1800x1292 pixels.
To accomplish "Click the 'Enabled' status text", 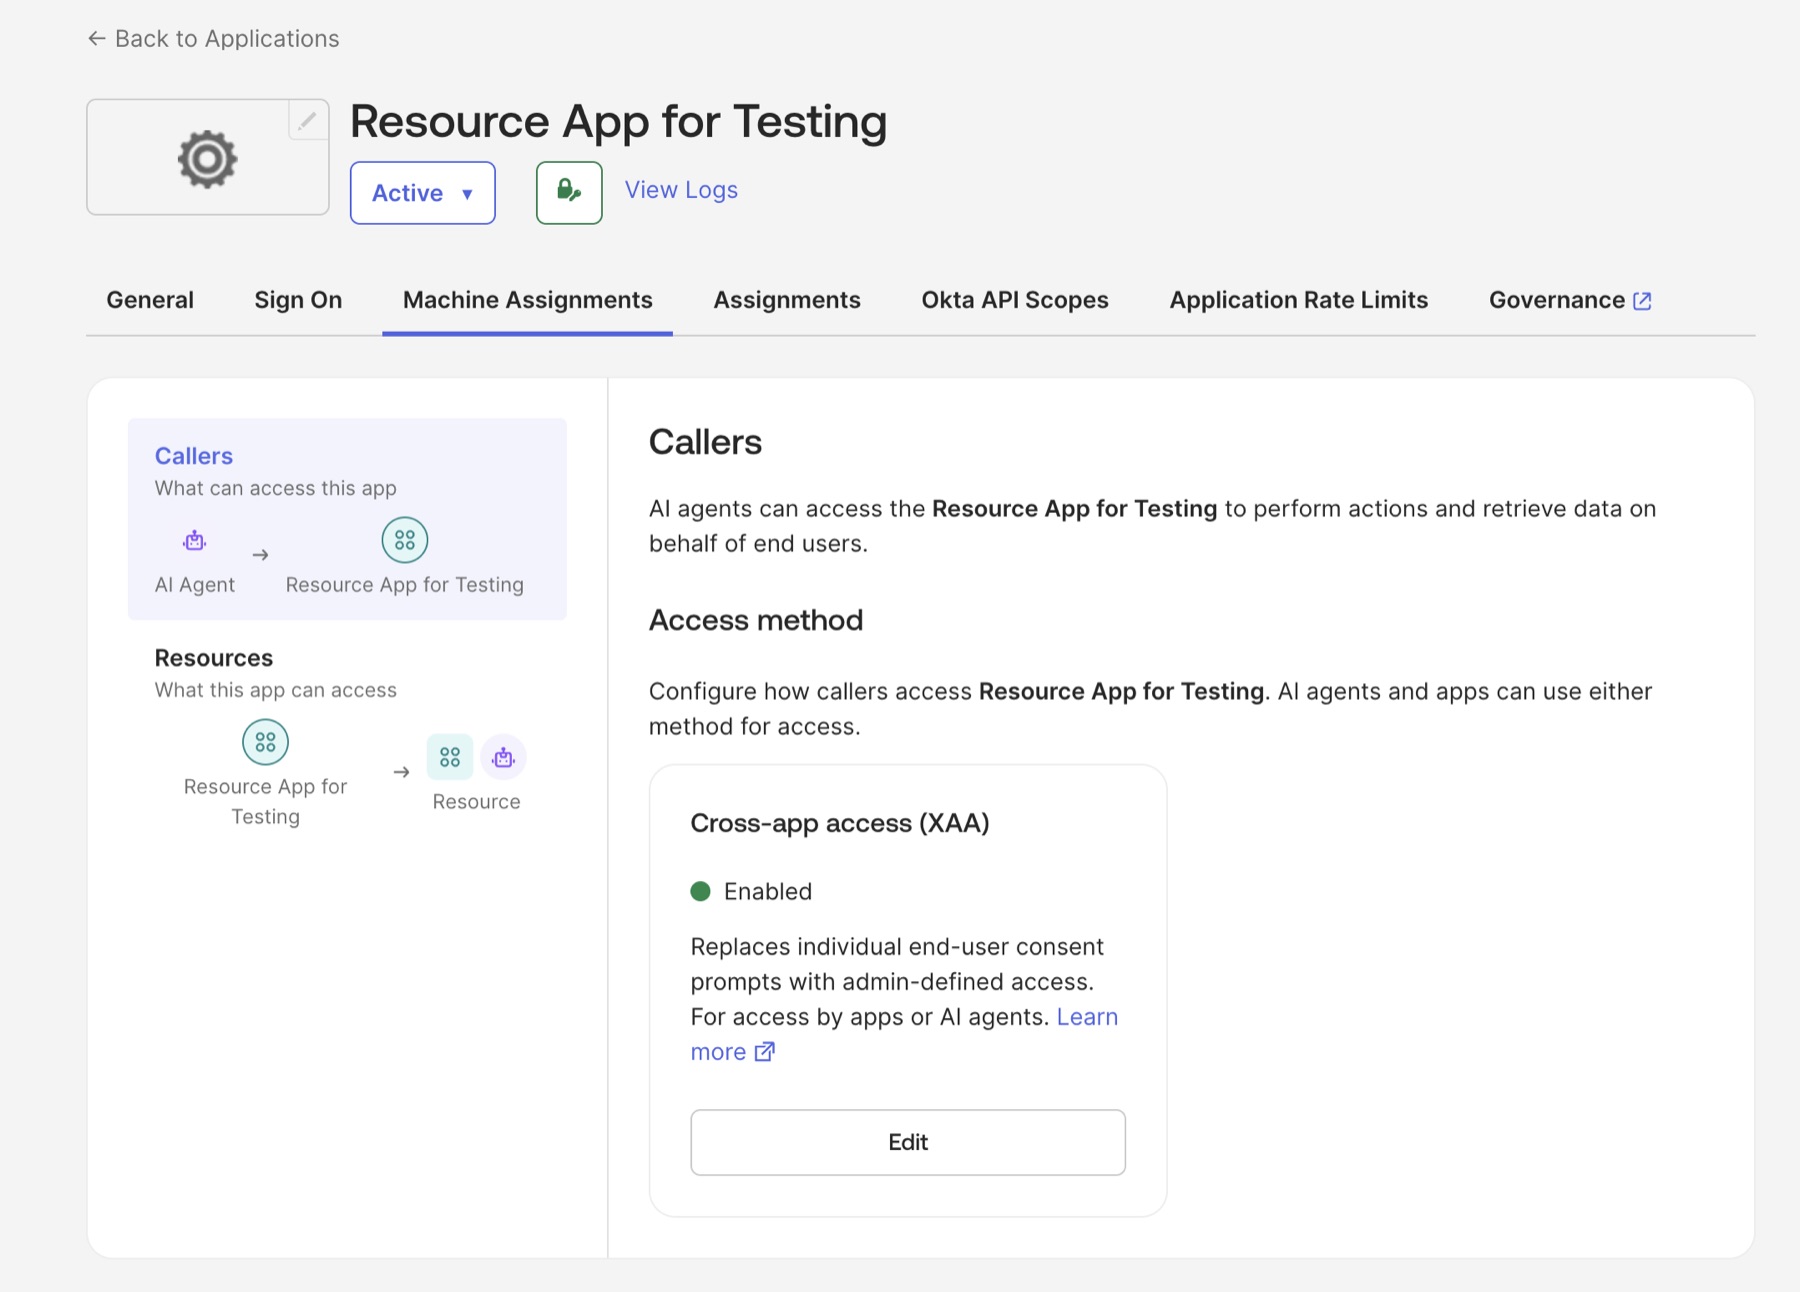I will [x=768, y=891].
